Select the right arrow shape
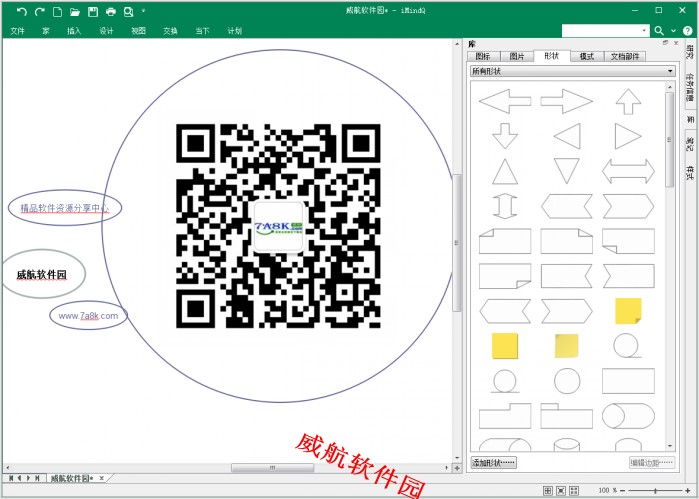699x499 pixels. [x=567, y=101]
